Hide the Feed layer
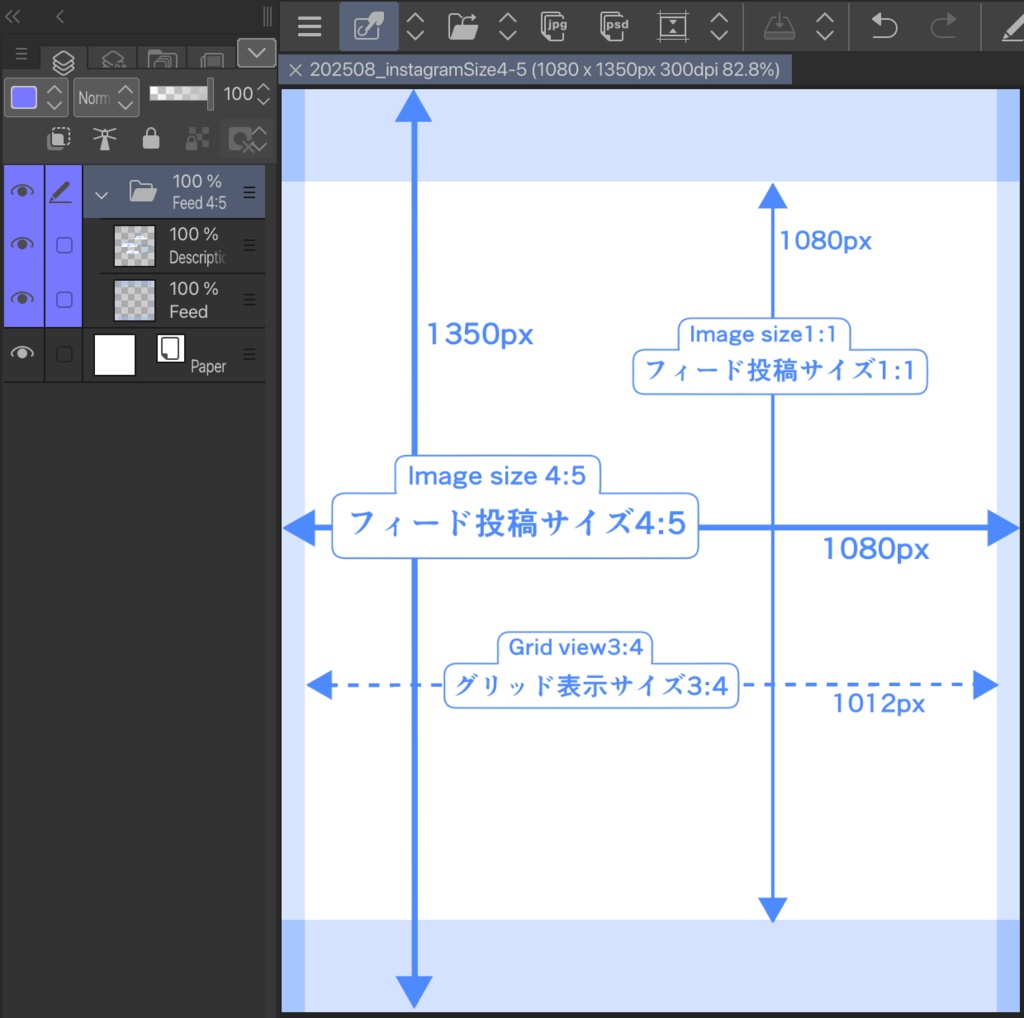This screenshot has height=1018, width=1024. (22, 298)
